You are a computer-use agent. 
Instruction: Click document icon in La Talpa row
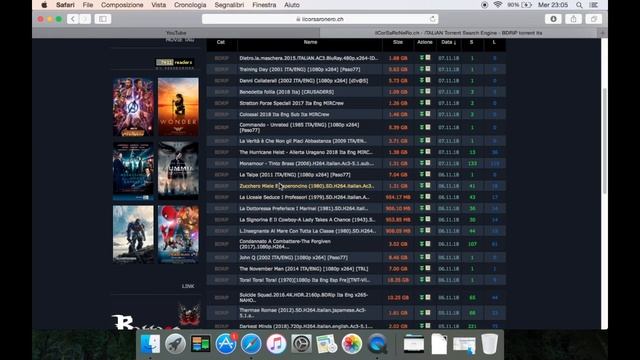[428, 174]
